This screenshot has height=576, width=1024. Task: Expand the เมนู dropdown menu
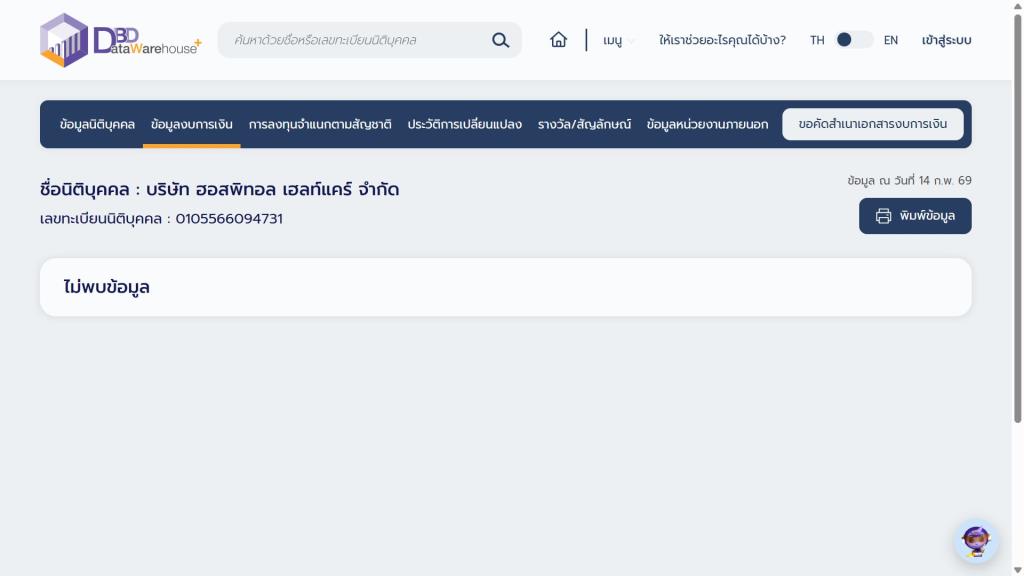click(x=613, y=41)
